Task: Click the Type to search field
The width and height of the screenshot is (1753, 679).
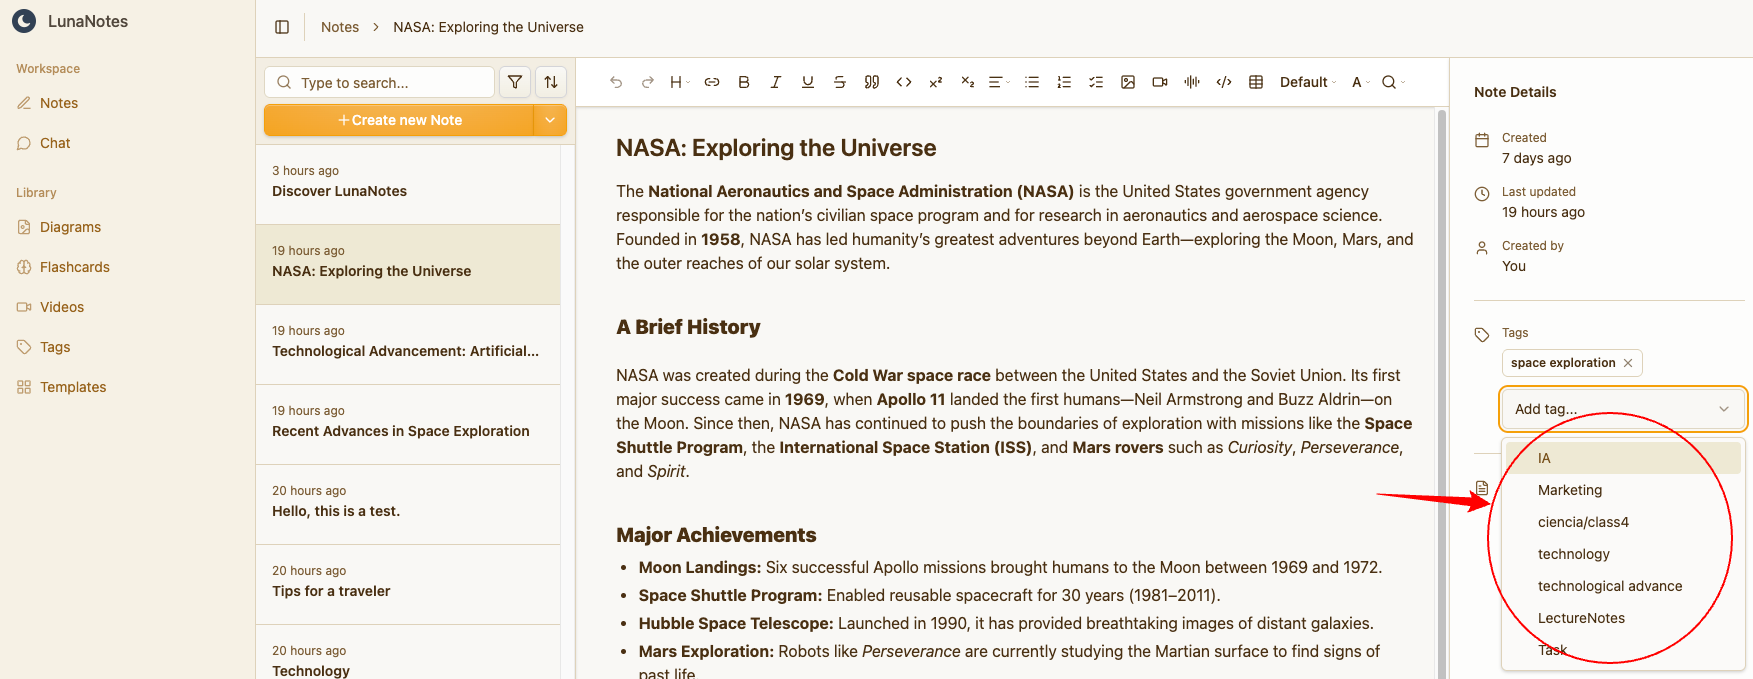Action: point(390,82)
